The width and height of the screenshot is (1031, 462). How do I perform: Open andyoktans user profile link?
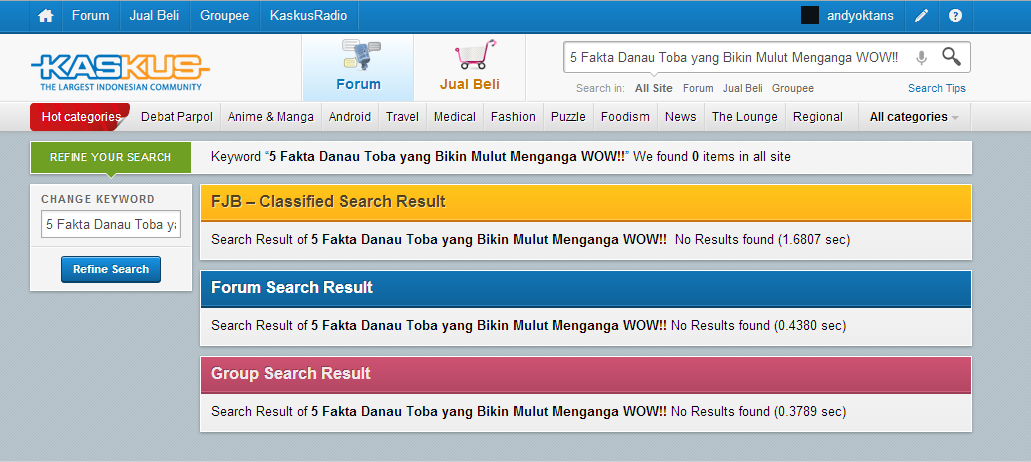coord(860,16)
